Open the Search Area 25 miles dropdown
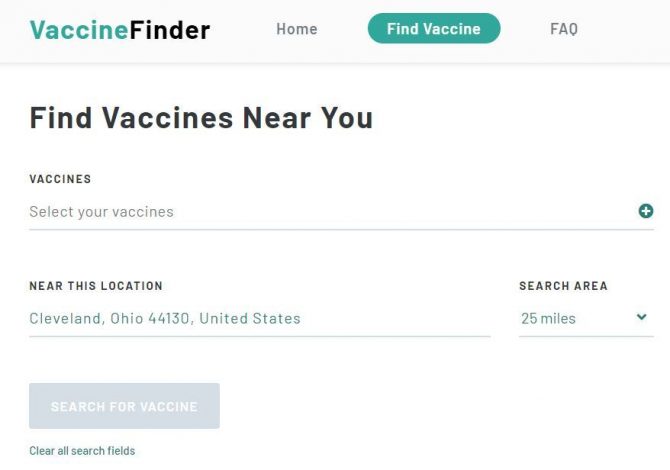The width and height of the screenshot is (670, 470). click(586, 318)
